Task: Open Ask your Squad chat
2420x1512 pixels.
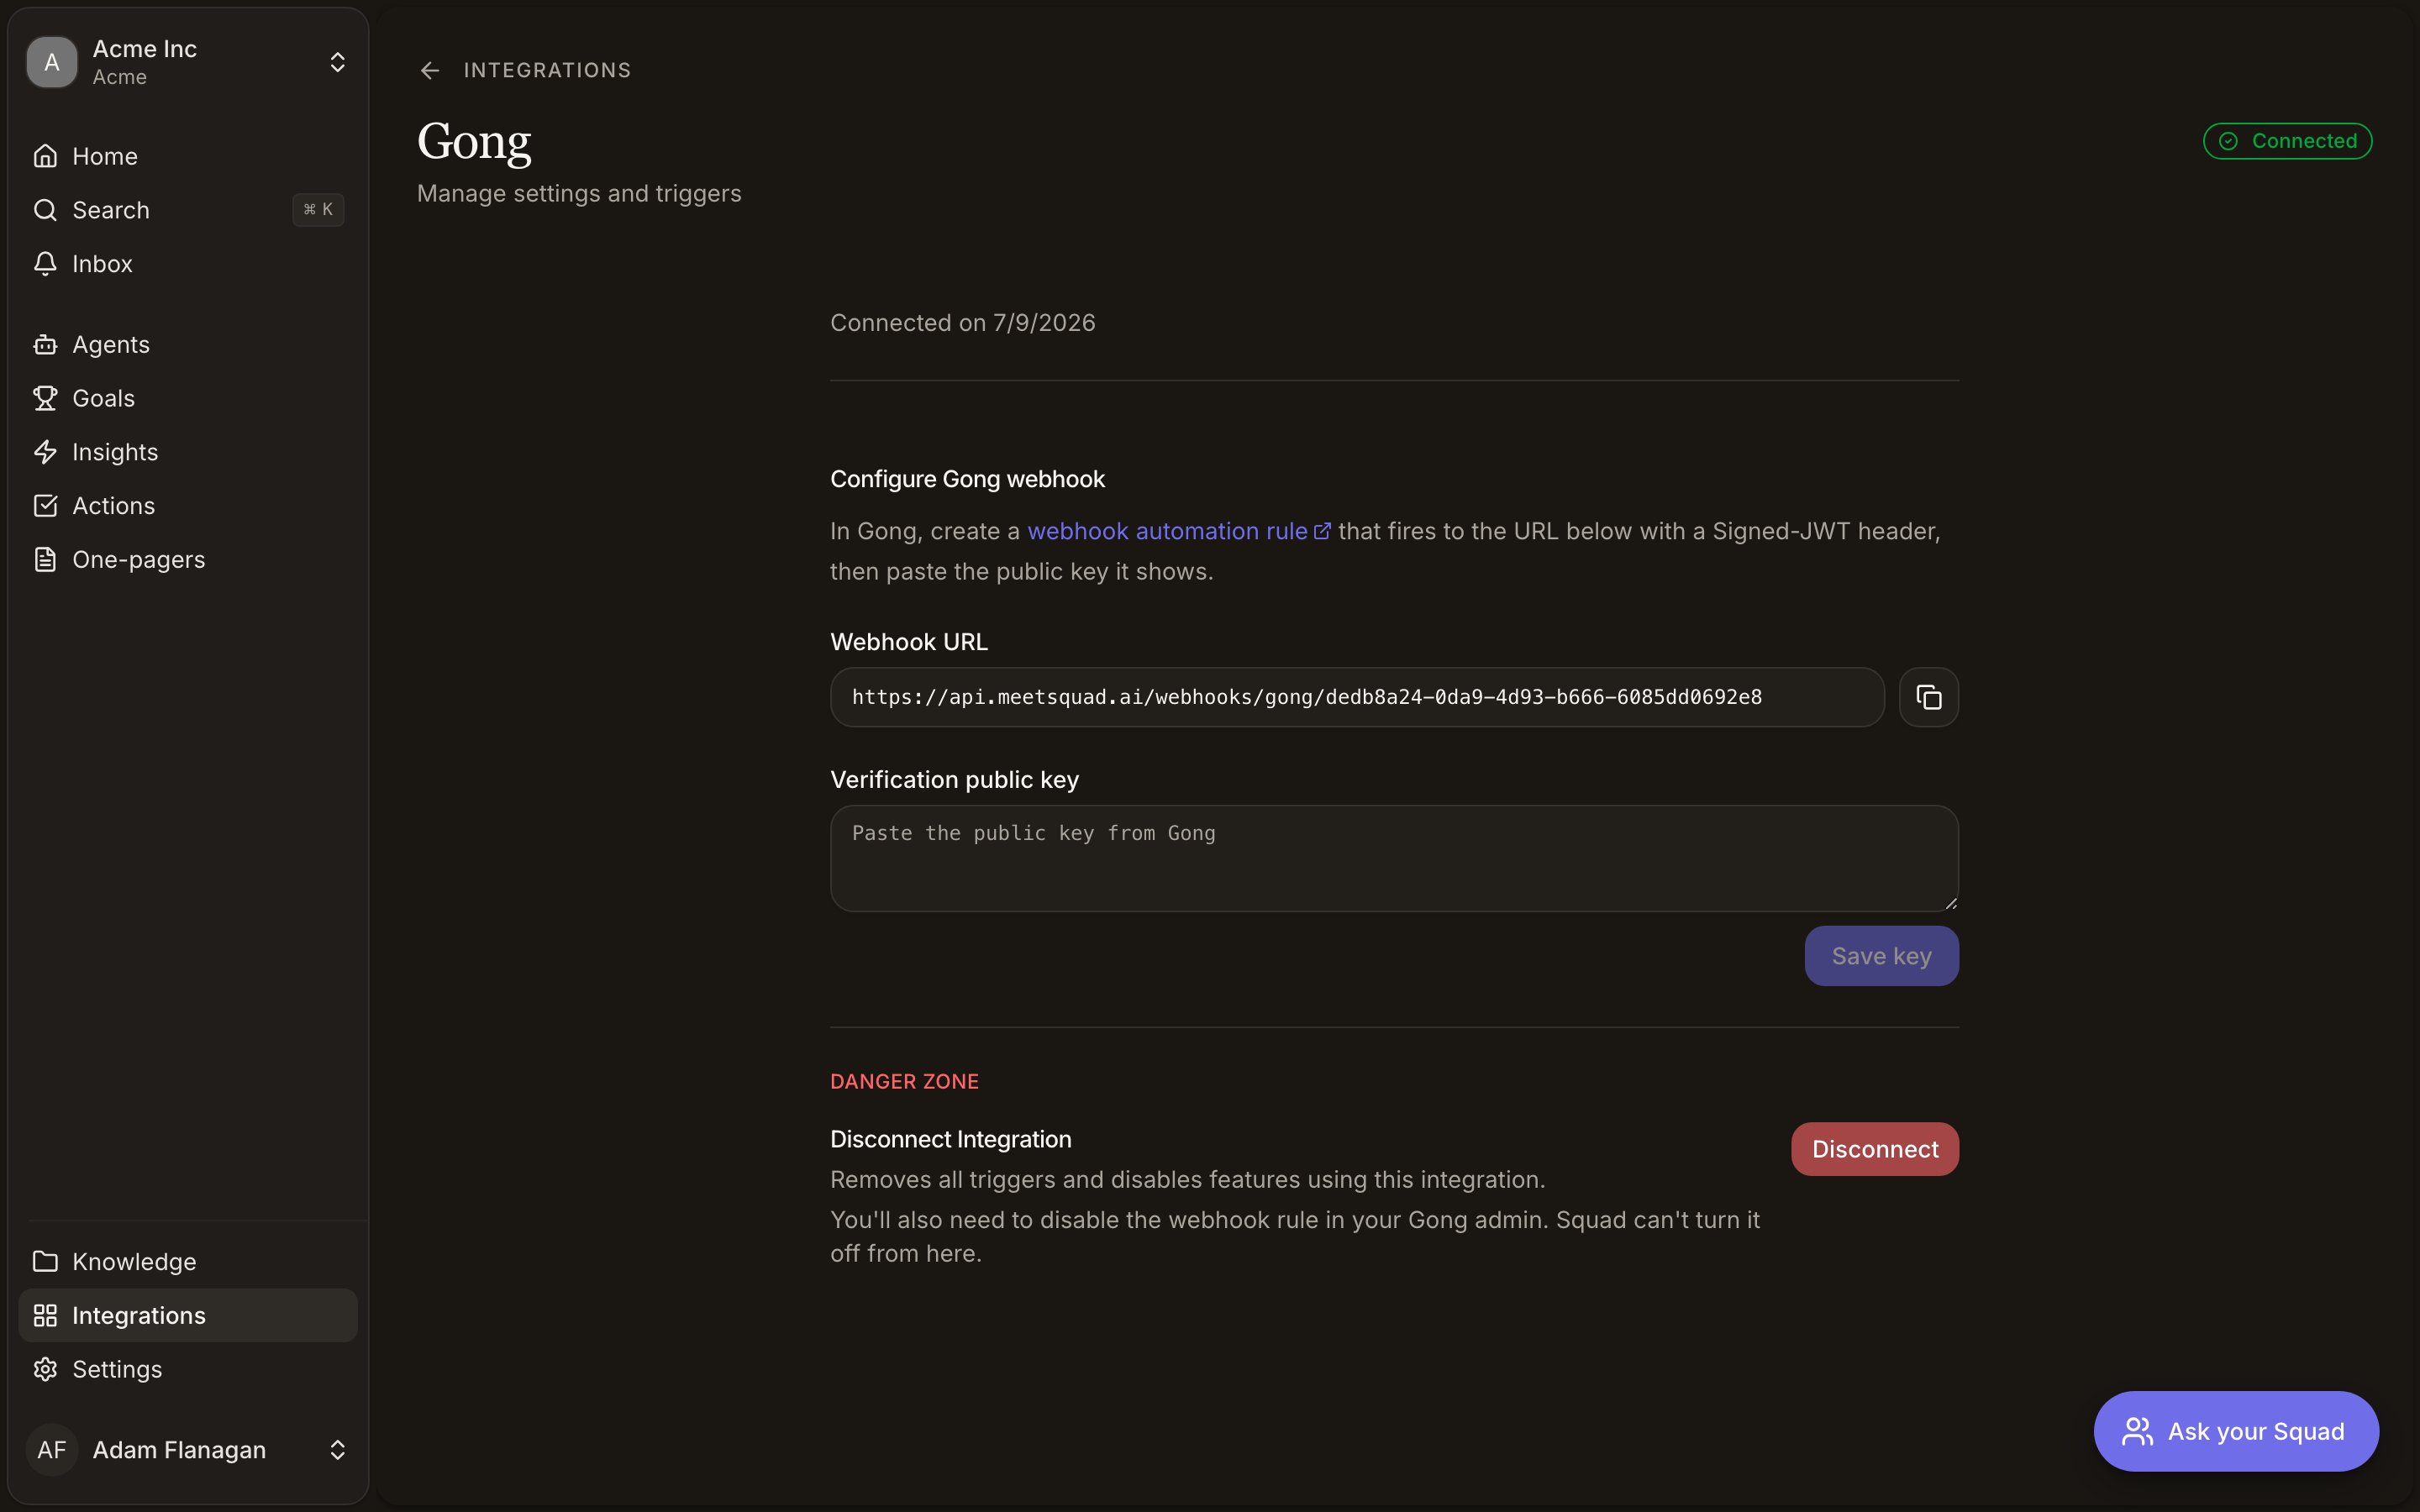Action: pos(2236,1432)
